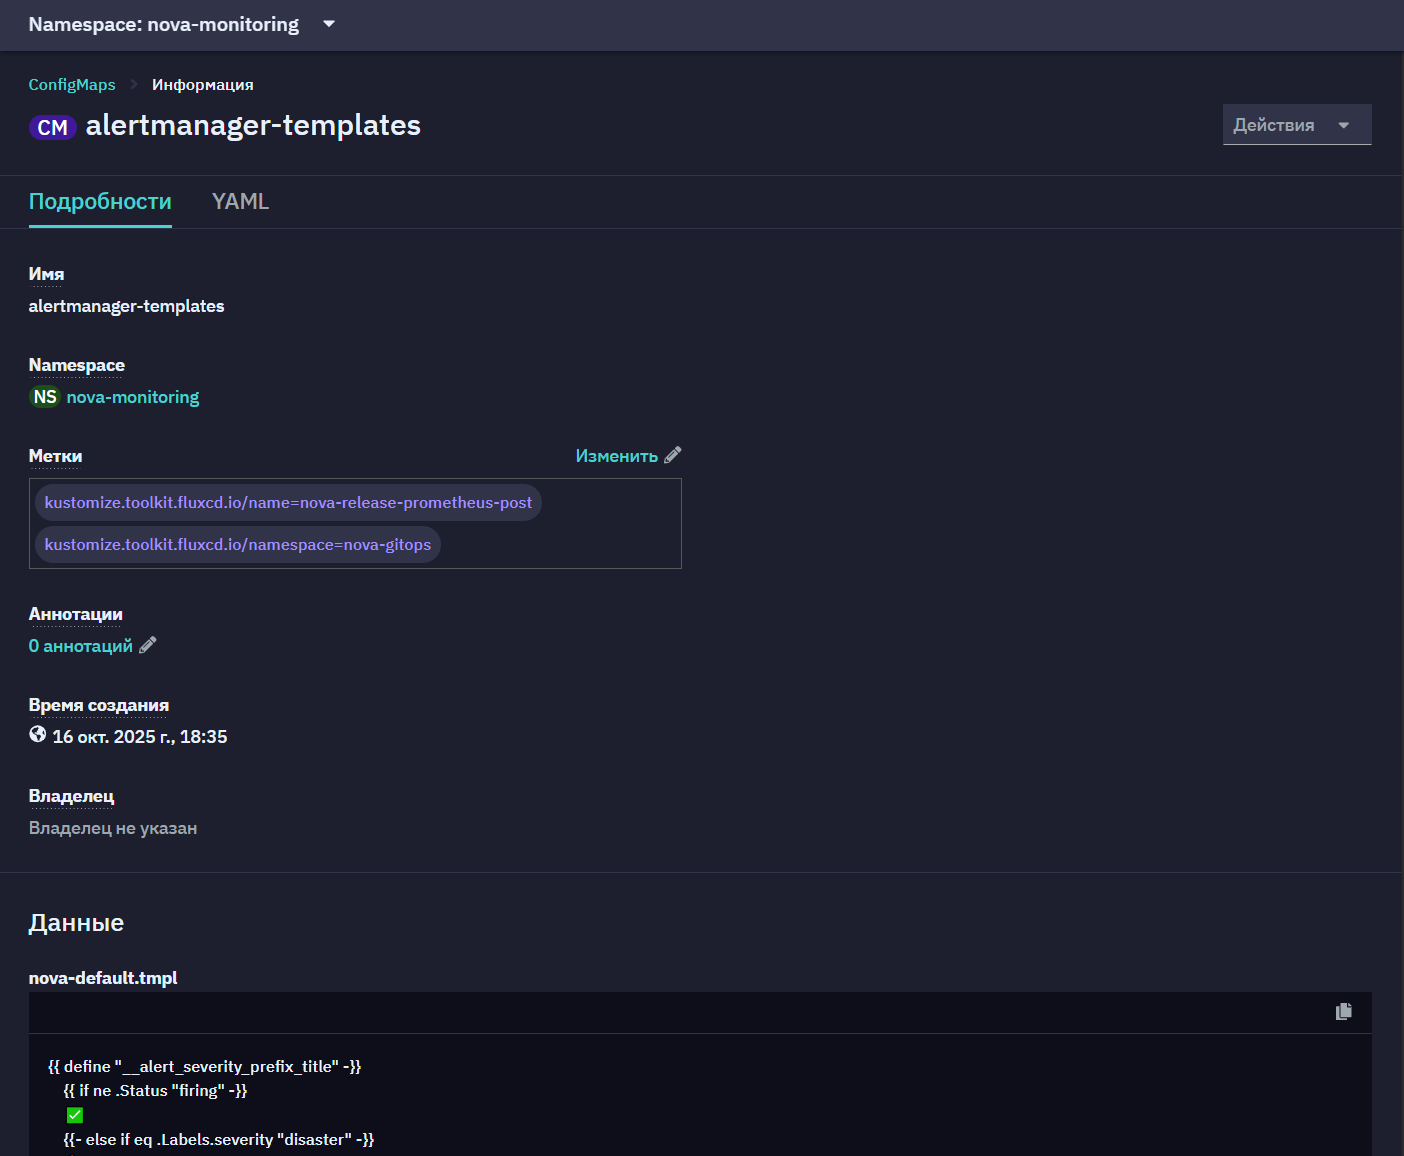Click the Данные section heading

coord(76,923)
